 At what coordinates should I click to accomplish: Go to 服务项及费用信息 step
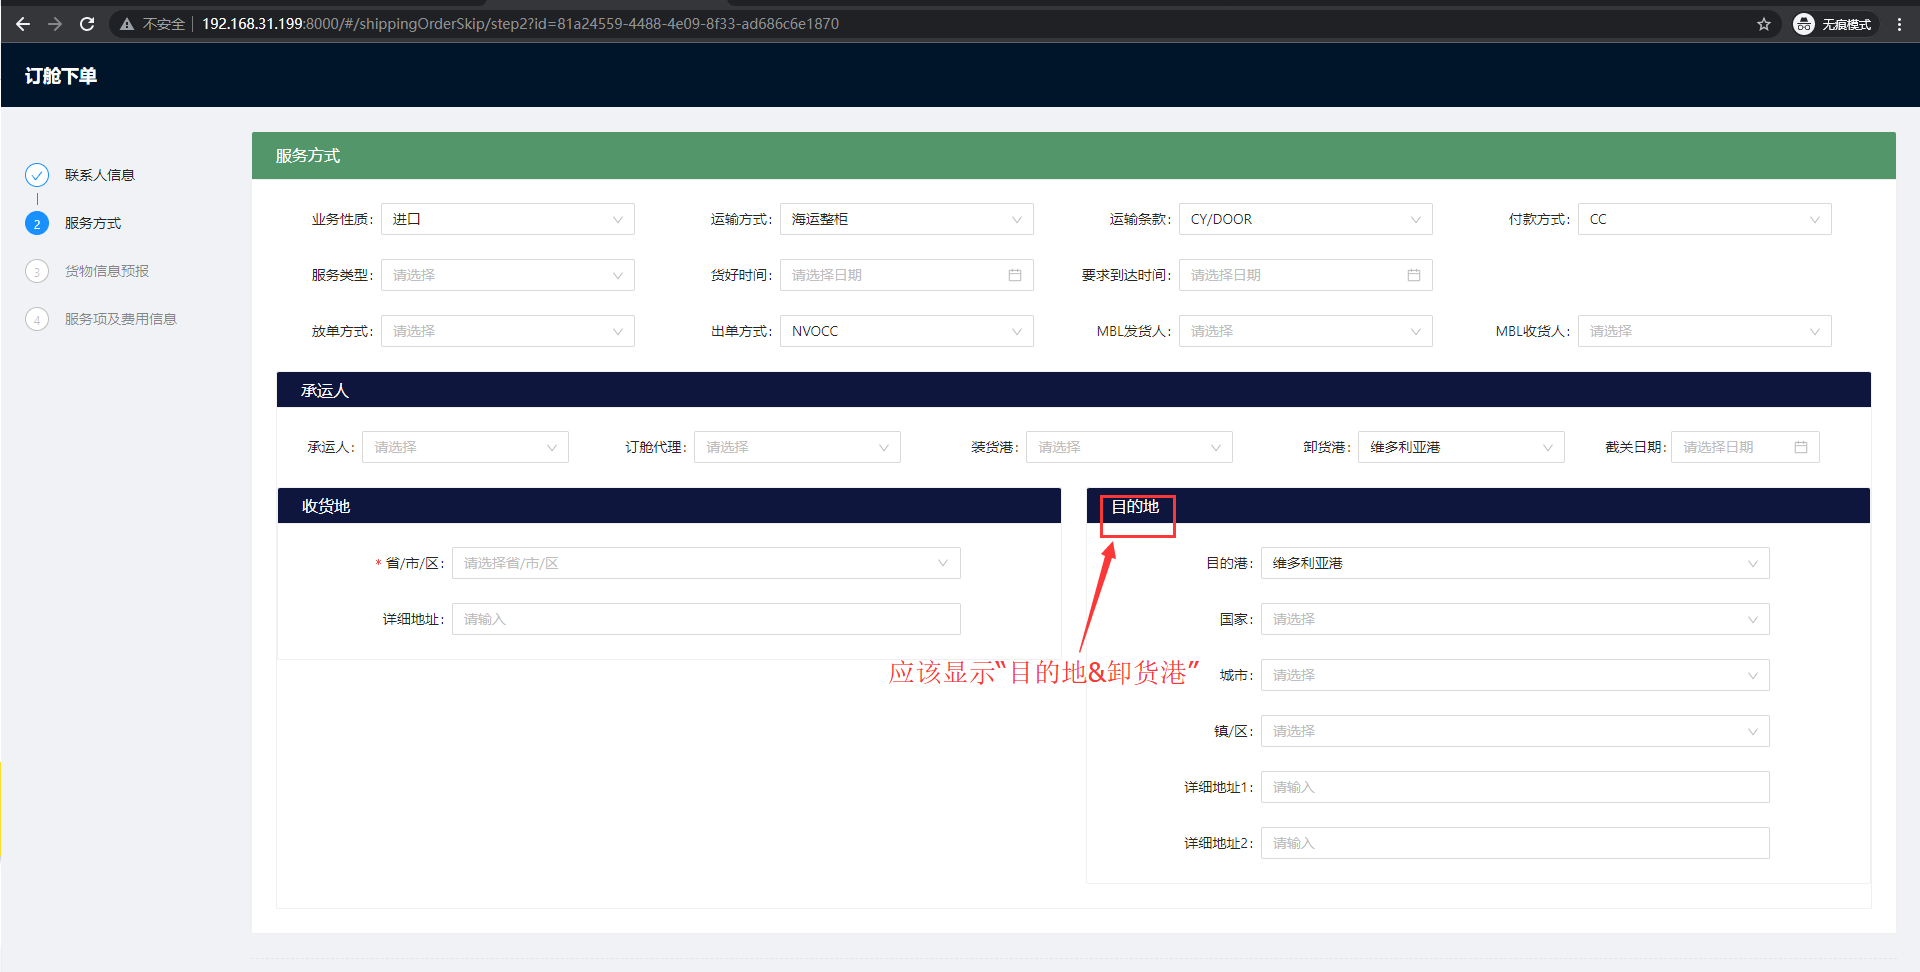click(120, 319)
